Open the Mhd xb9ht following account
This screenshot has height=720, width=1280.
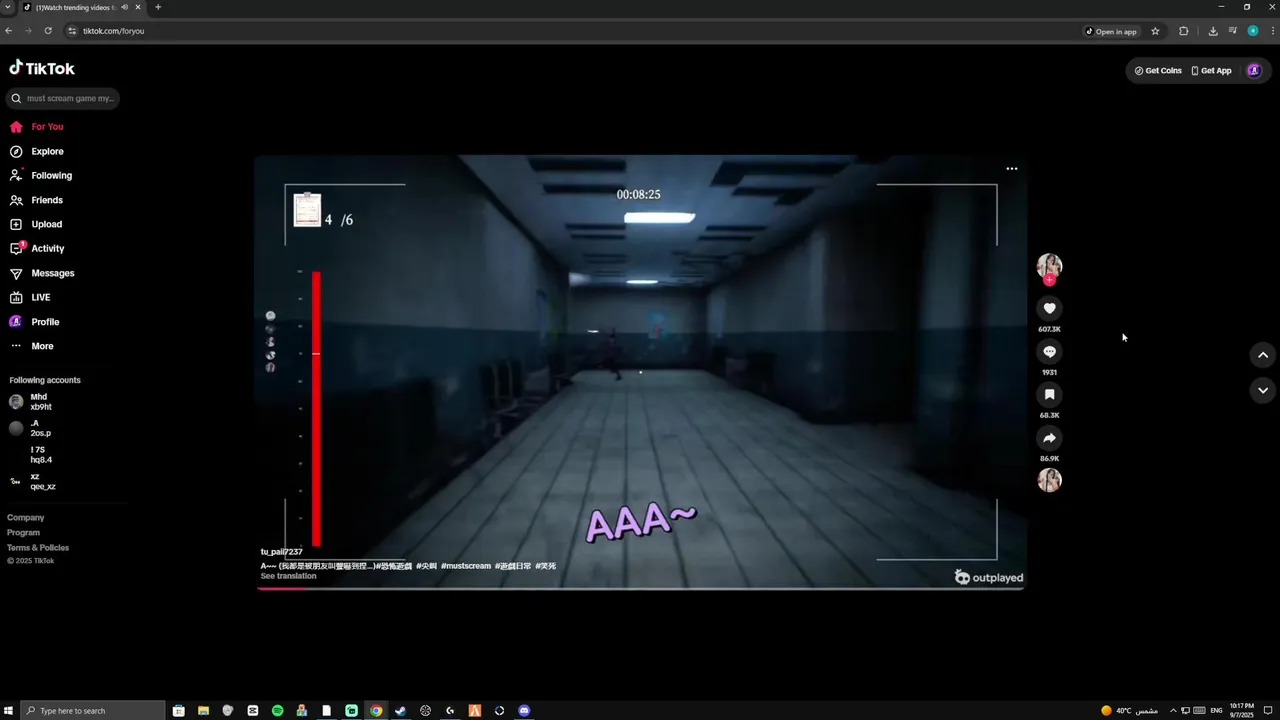31,402
